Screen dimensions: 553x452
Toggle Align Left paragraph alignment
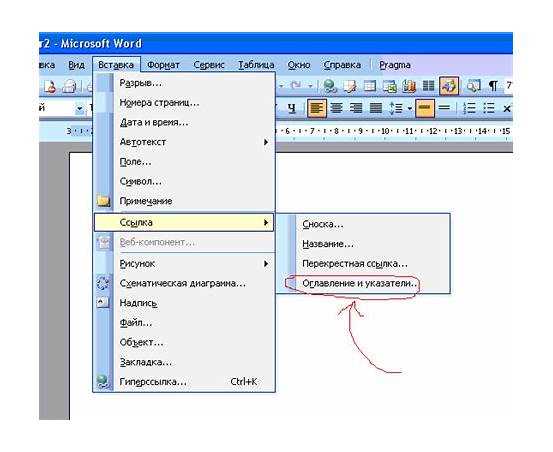tap(317, 108)
